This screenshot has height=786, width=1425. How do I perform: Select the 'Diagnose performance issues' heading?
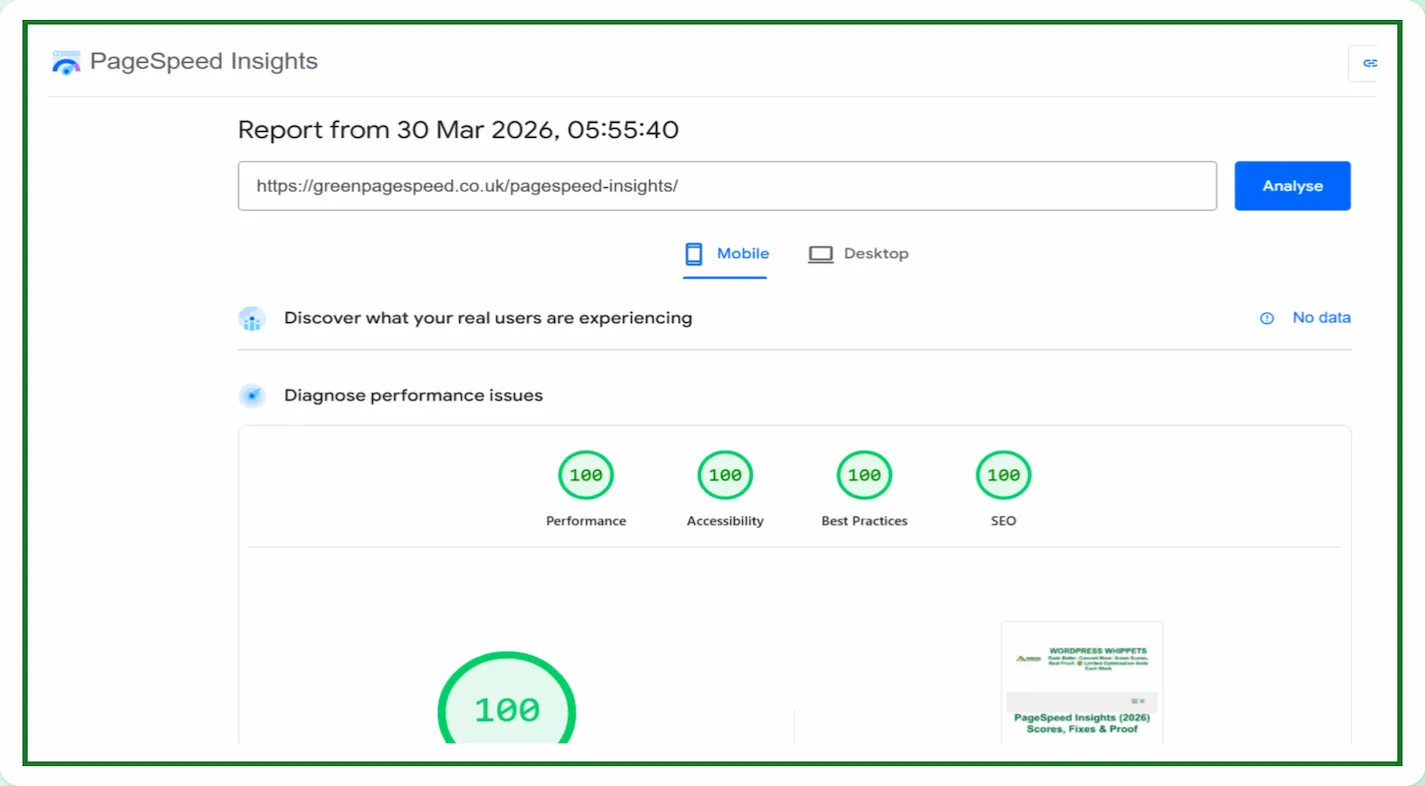pos(413,396)
